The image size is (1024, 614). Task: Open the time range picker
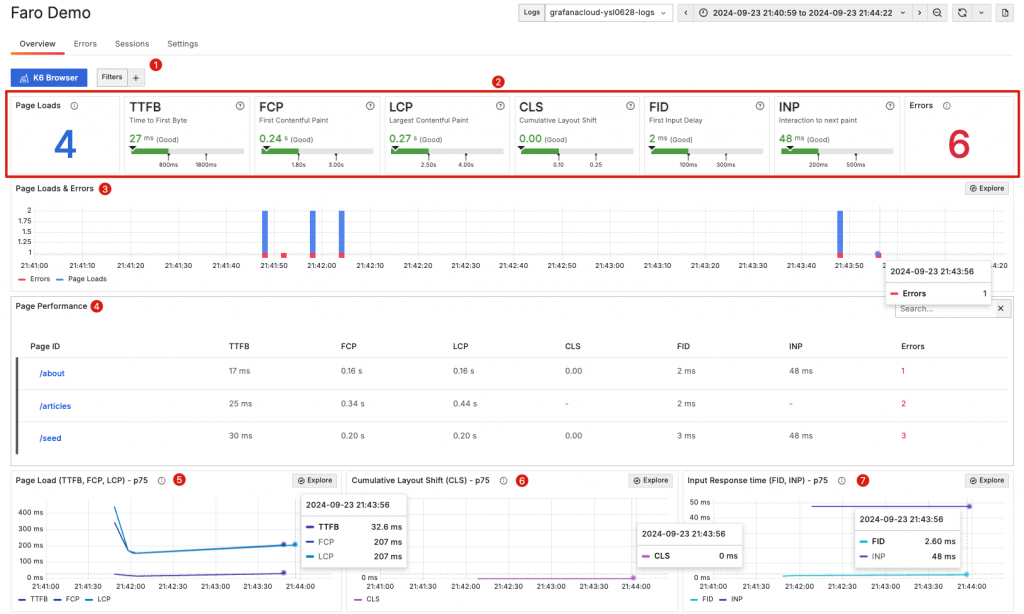coord(803,12)
